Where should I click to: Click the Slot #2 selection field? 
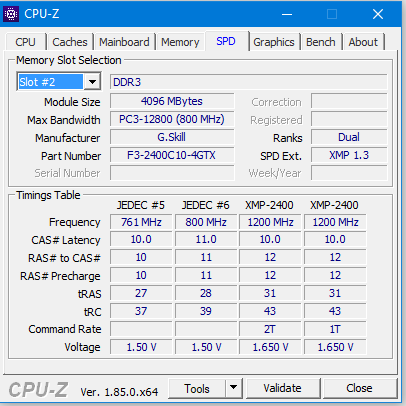pyautogui.click(x=51, y=81)
